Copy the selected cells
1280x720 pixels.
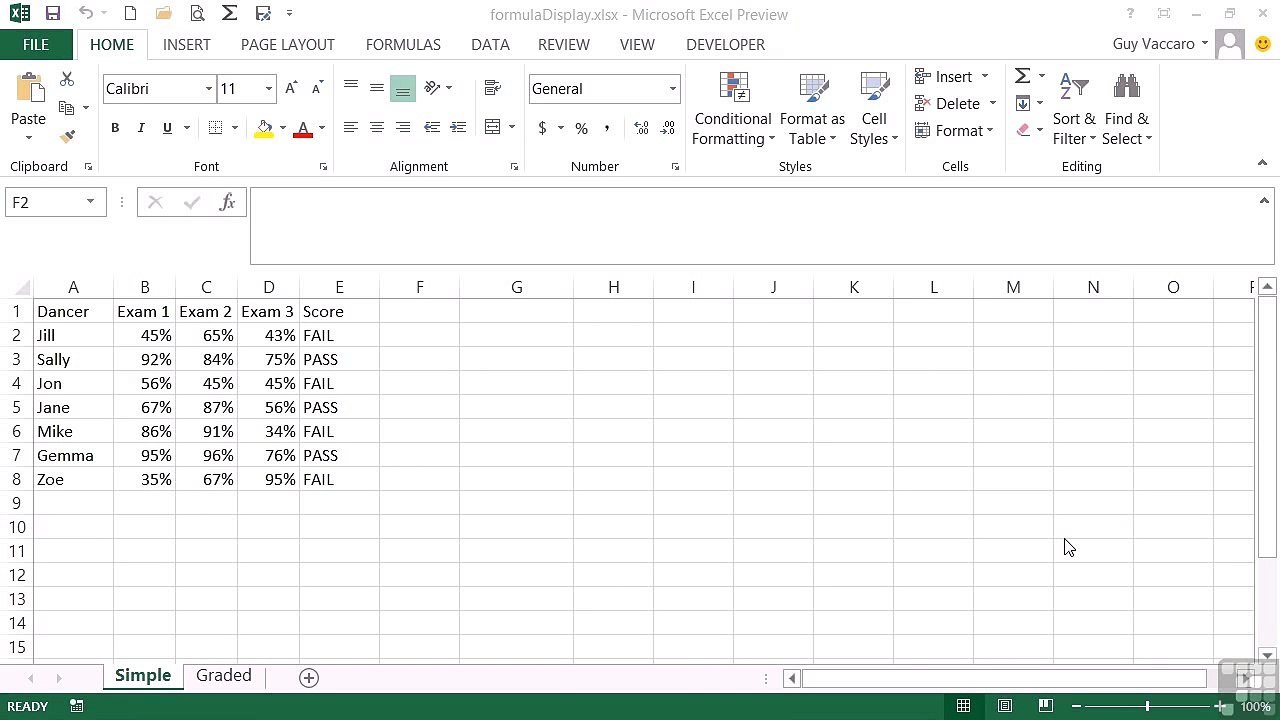coord(67,107)
